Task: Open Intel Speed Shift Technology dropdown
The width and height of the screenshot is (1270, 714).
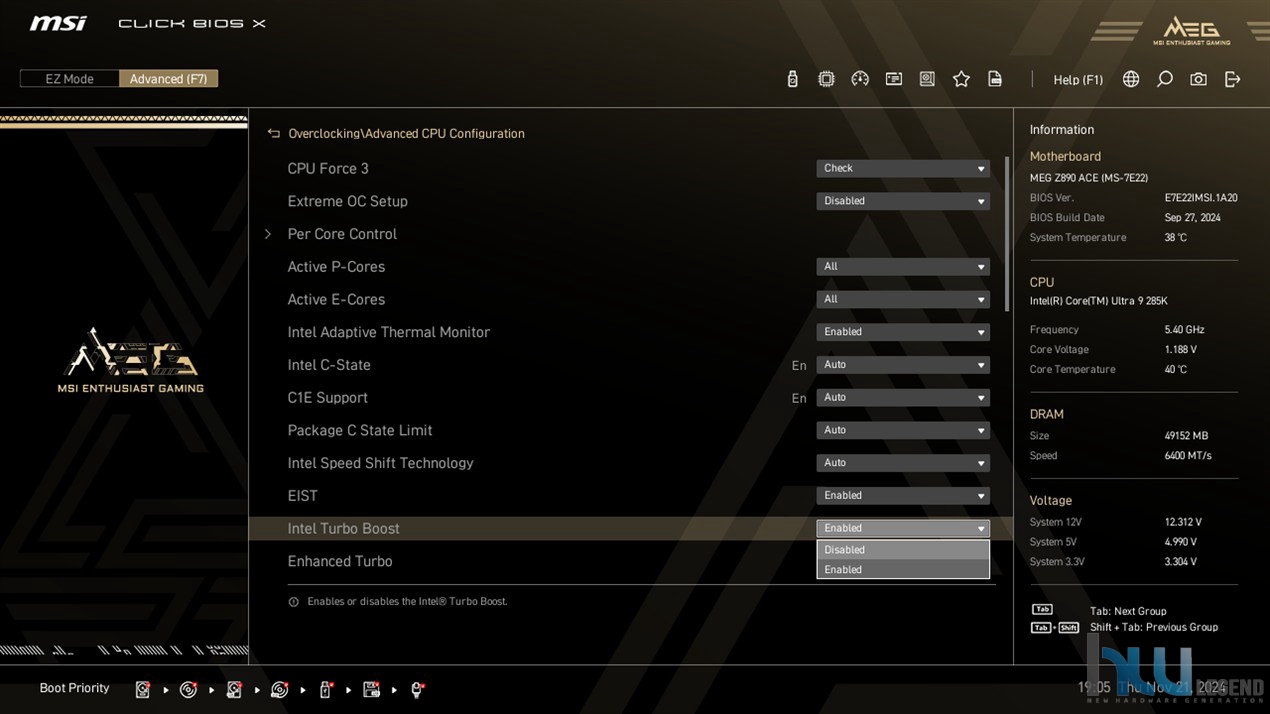Action: point(903,463)
